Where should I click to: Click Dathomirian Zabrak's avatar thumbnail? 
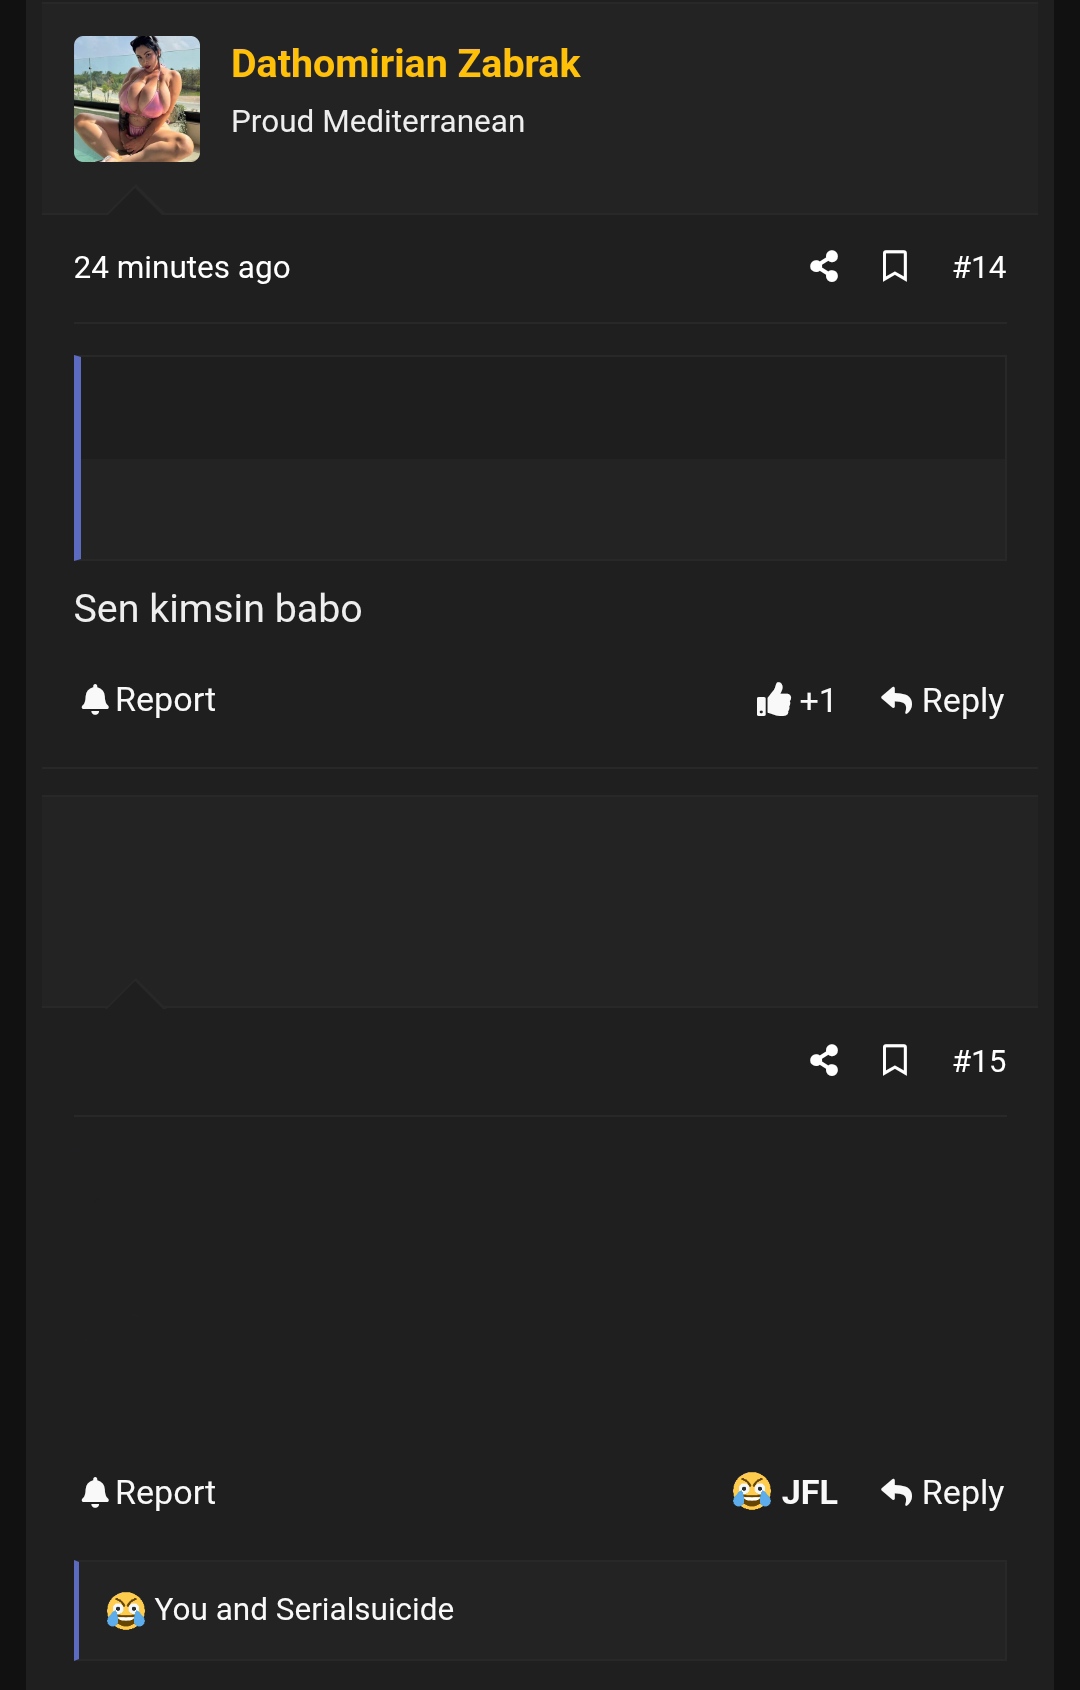pos(137,99)
